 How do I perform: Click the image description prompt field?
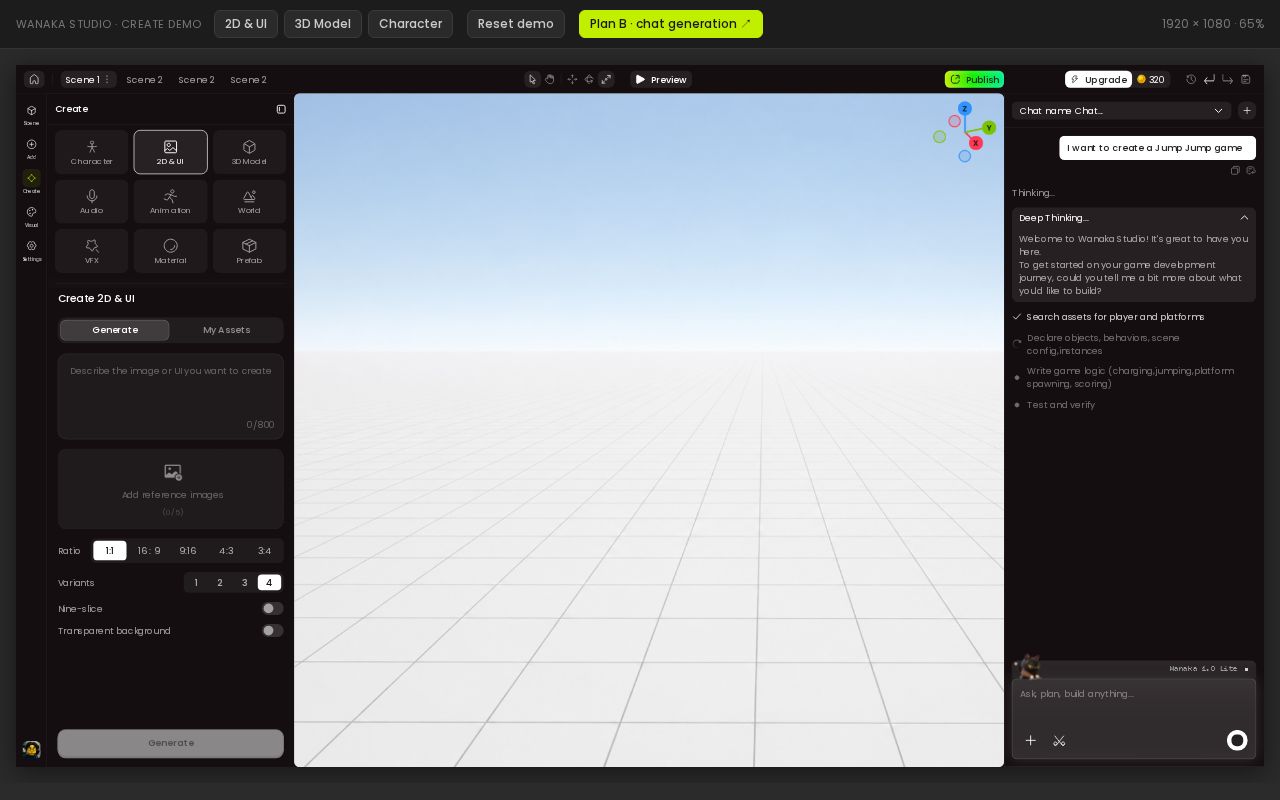pos(170,396)
